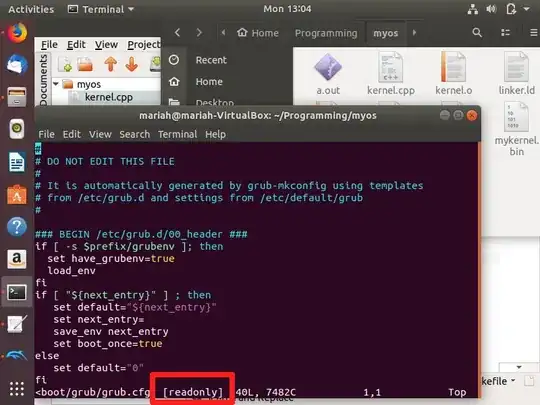Click 'load_env' line in terminal
540x405 pixels.
click(x=71, y=271)
